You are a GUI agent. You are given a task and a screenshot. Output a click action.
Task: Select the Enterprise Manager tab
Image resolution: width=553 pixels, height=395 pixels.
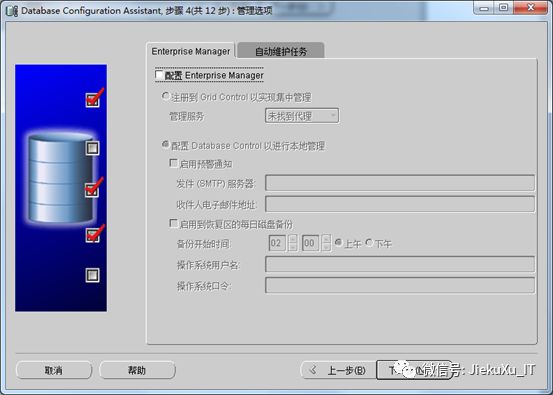coord(190,51)
